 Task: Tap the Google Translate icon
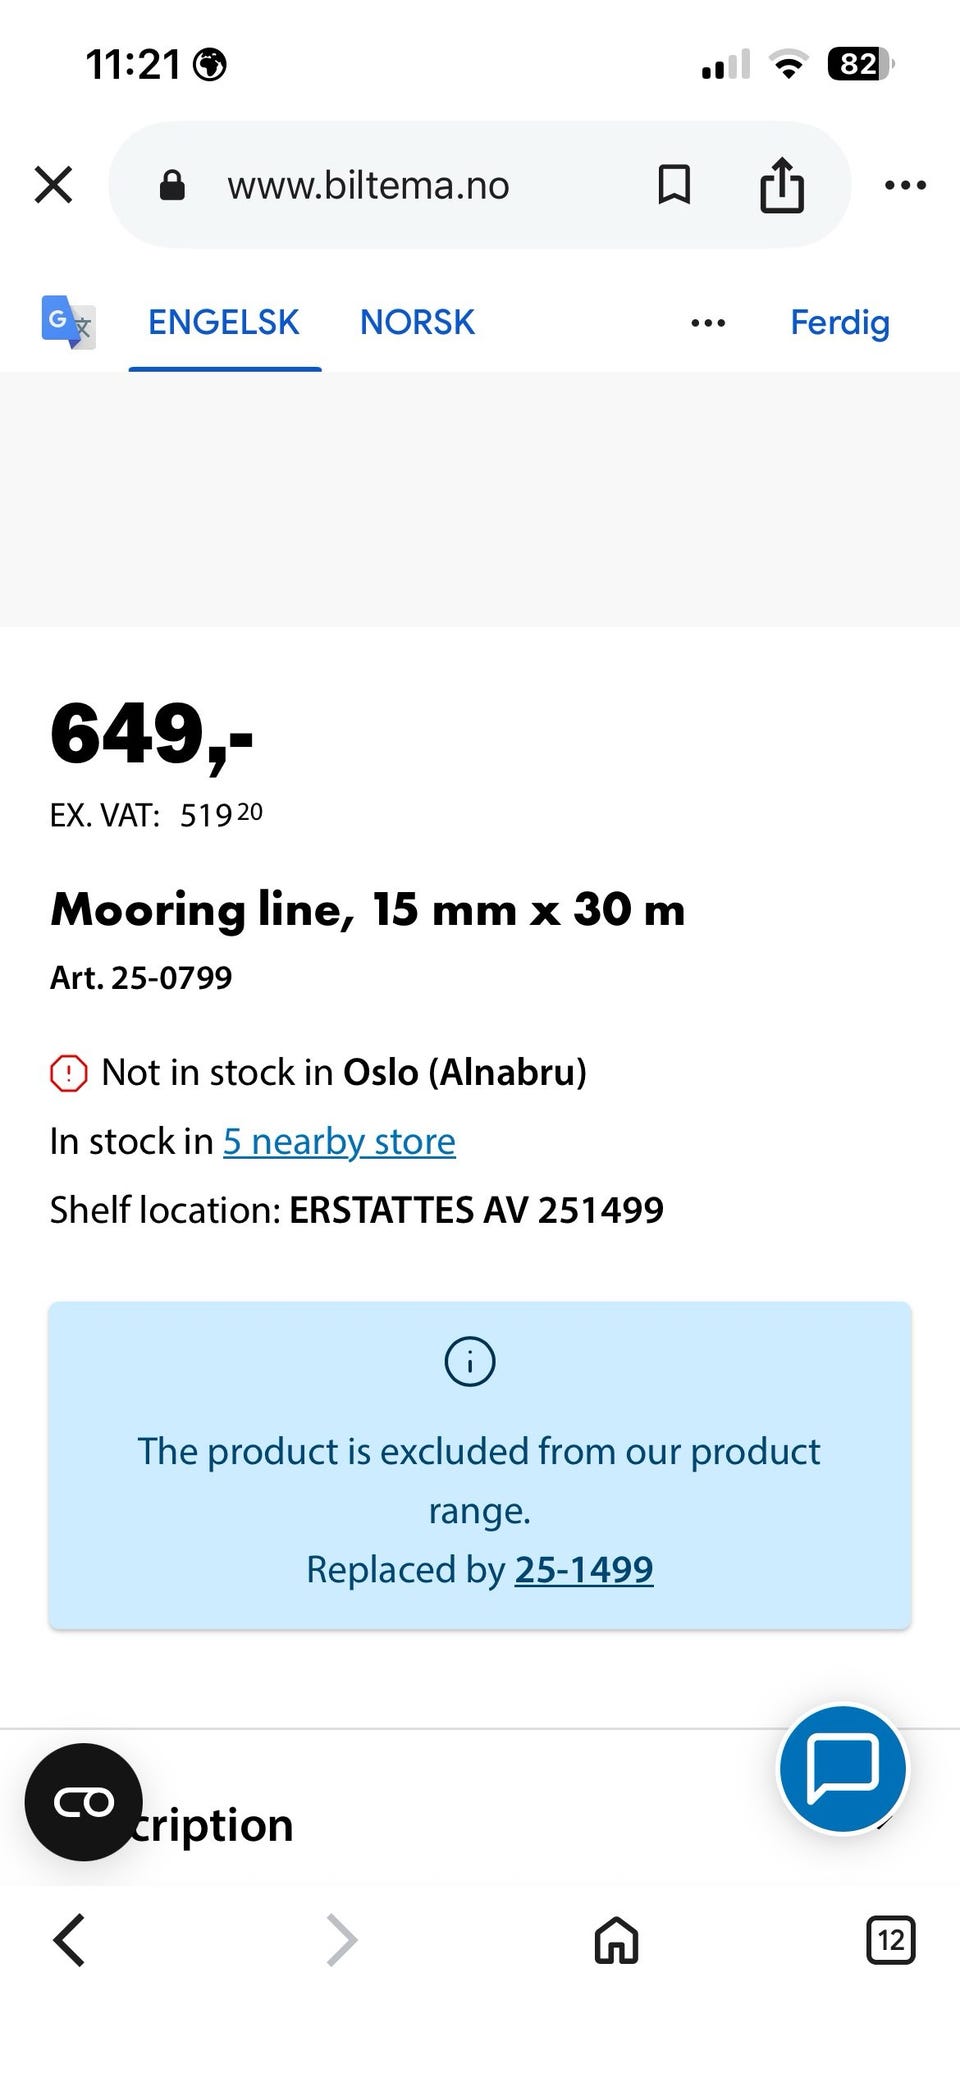[x=68, y=322]
